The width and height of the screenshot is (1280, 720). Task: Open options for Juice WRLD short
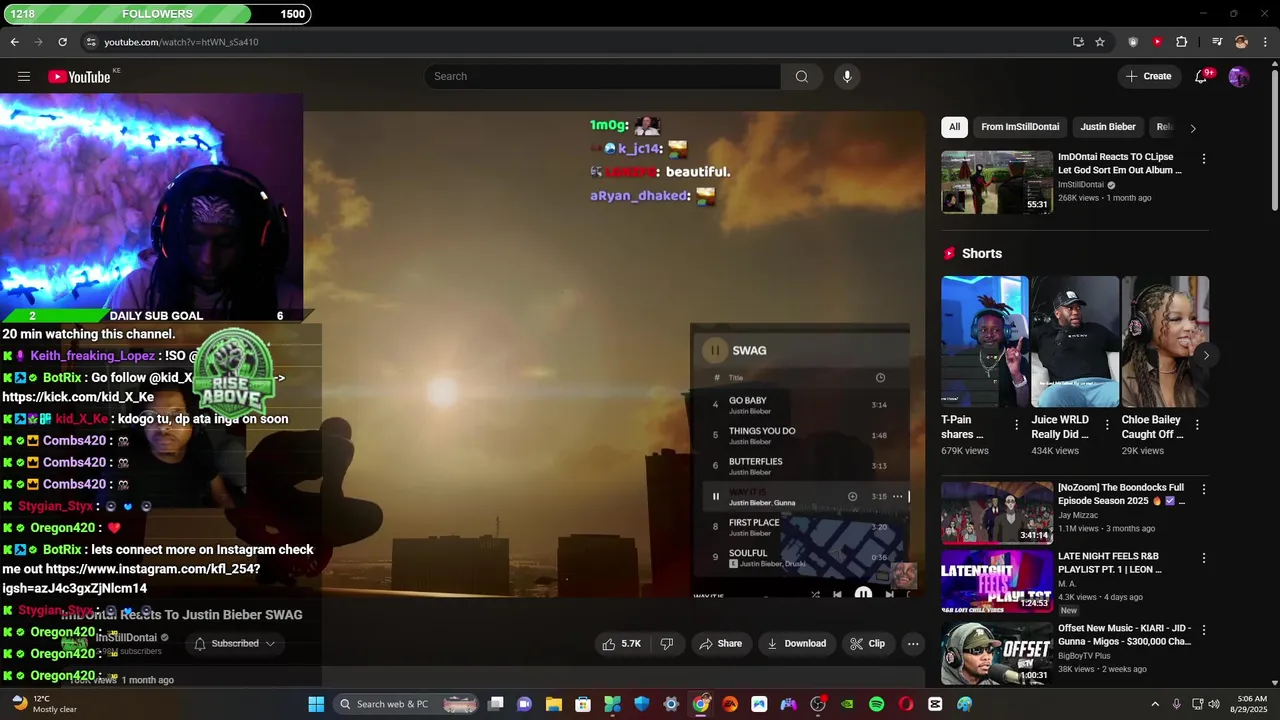(1107, 425)
